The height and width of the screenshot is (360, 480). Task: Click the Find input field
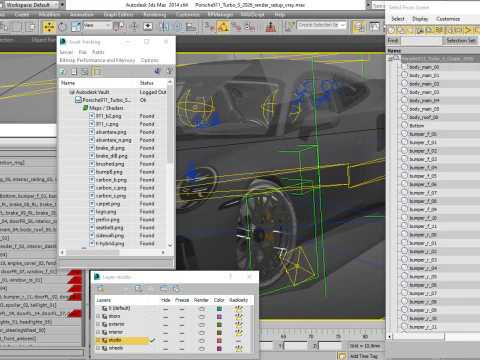coord(421,41)
